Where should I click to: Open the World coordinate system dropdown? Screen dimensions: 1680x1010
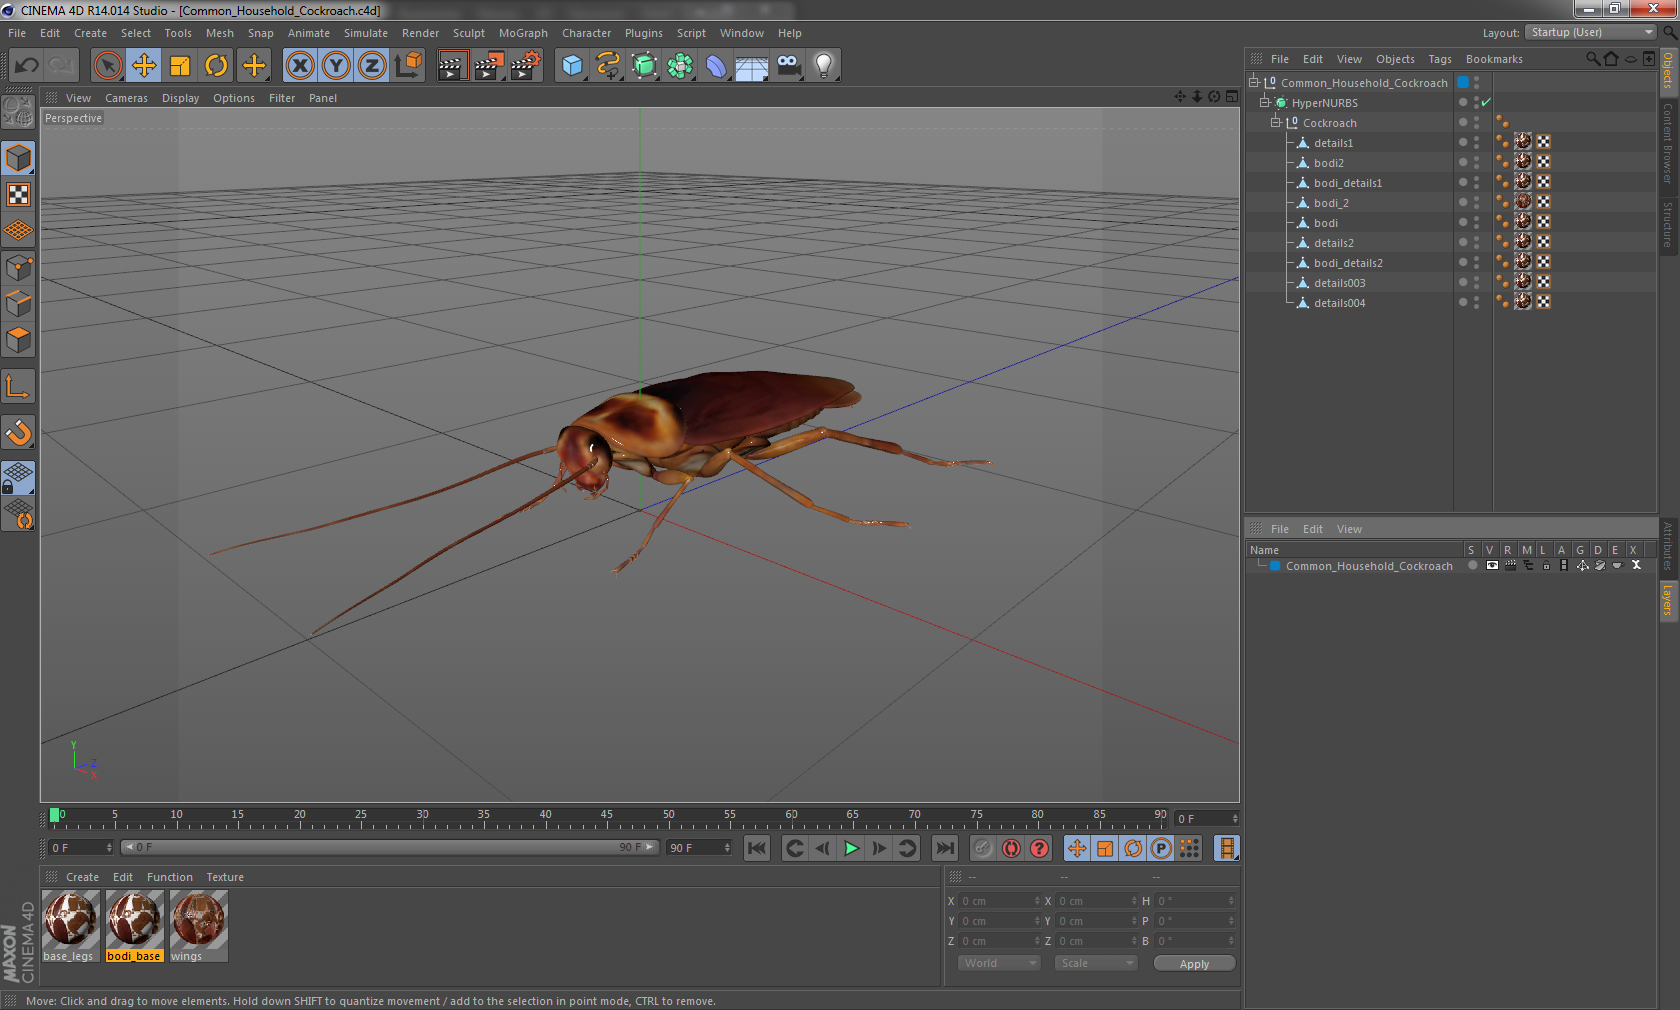[999, 963]
